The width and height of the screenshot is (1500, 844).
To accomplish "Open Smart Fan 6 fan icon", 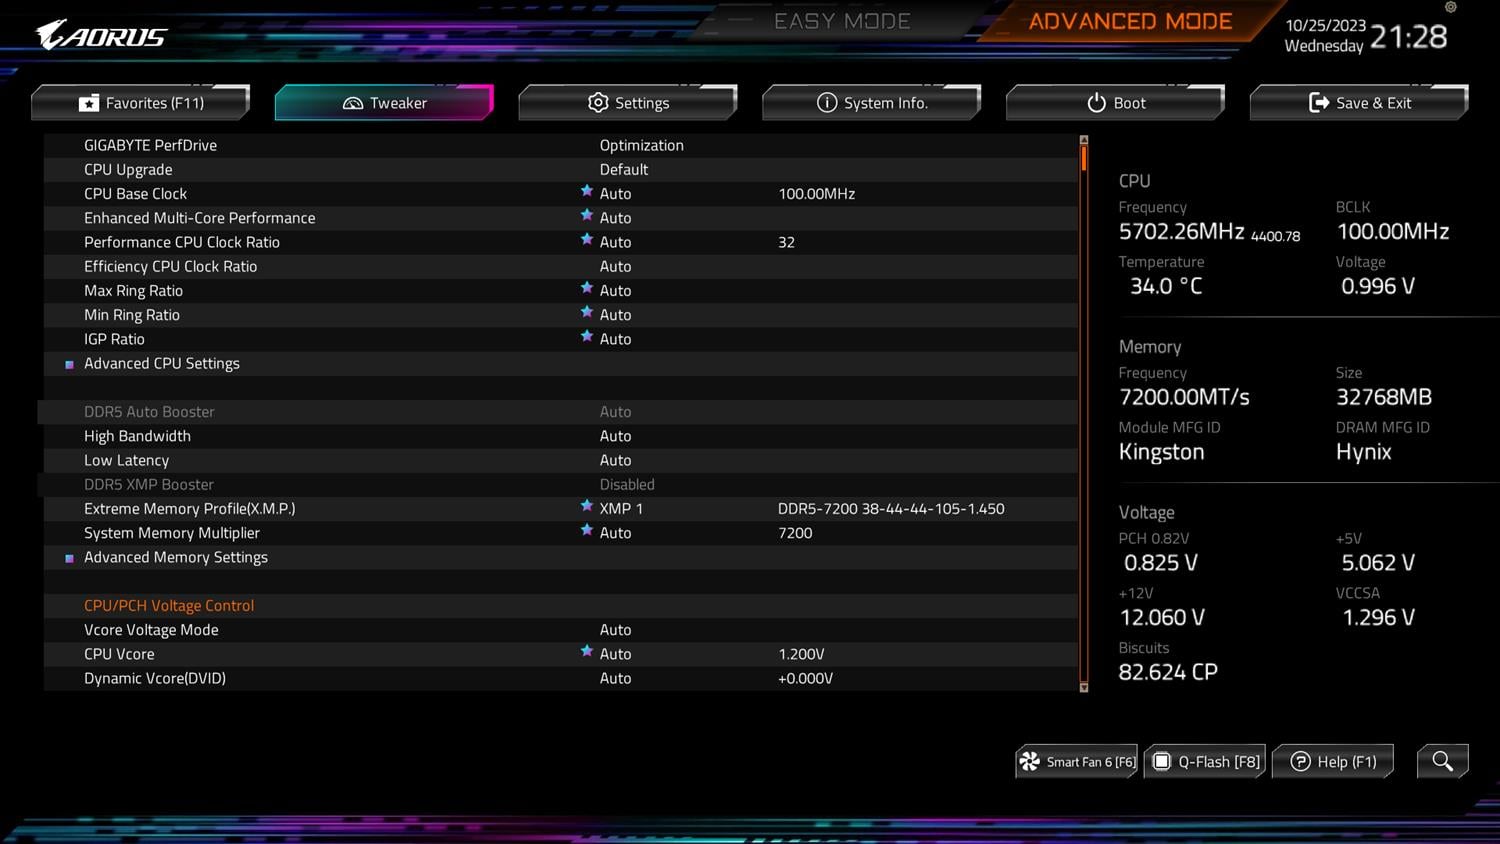I will [1029, 762].
